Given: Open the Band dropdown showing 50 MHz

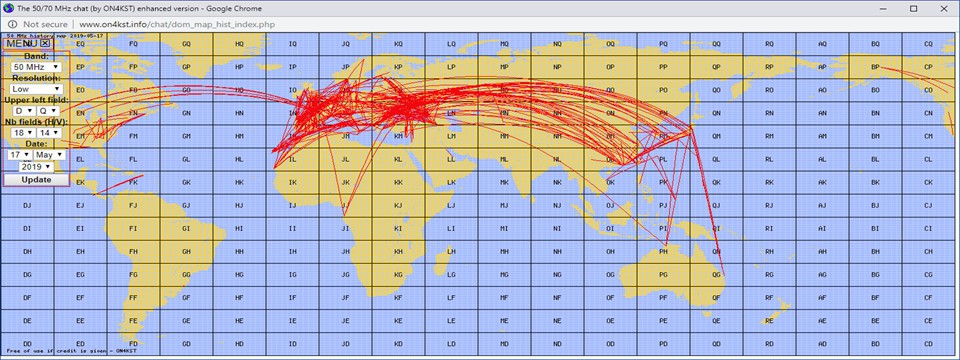Looking at the screenshot, I should [x=37, y=66].
